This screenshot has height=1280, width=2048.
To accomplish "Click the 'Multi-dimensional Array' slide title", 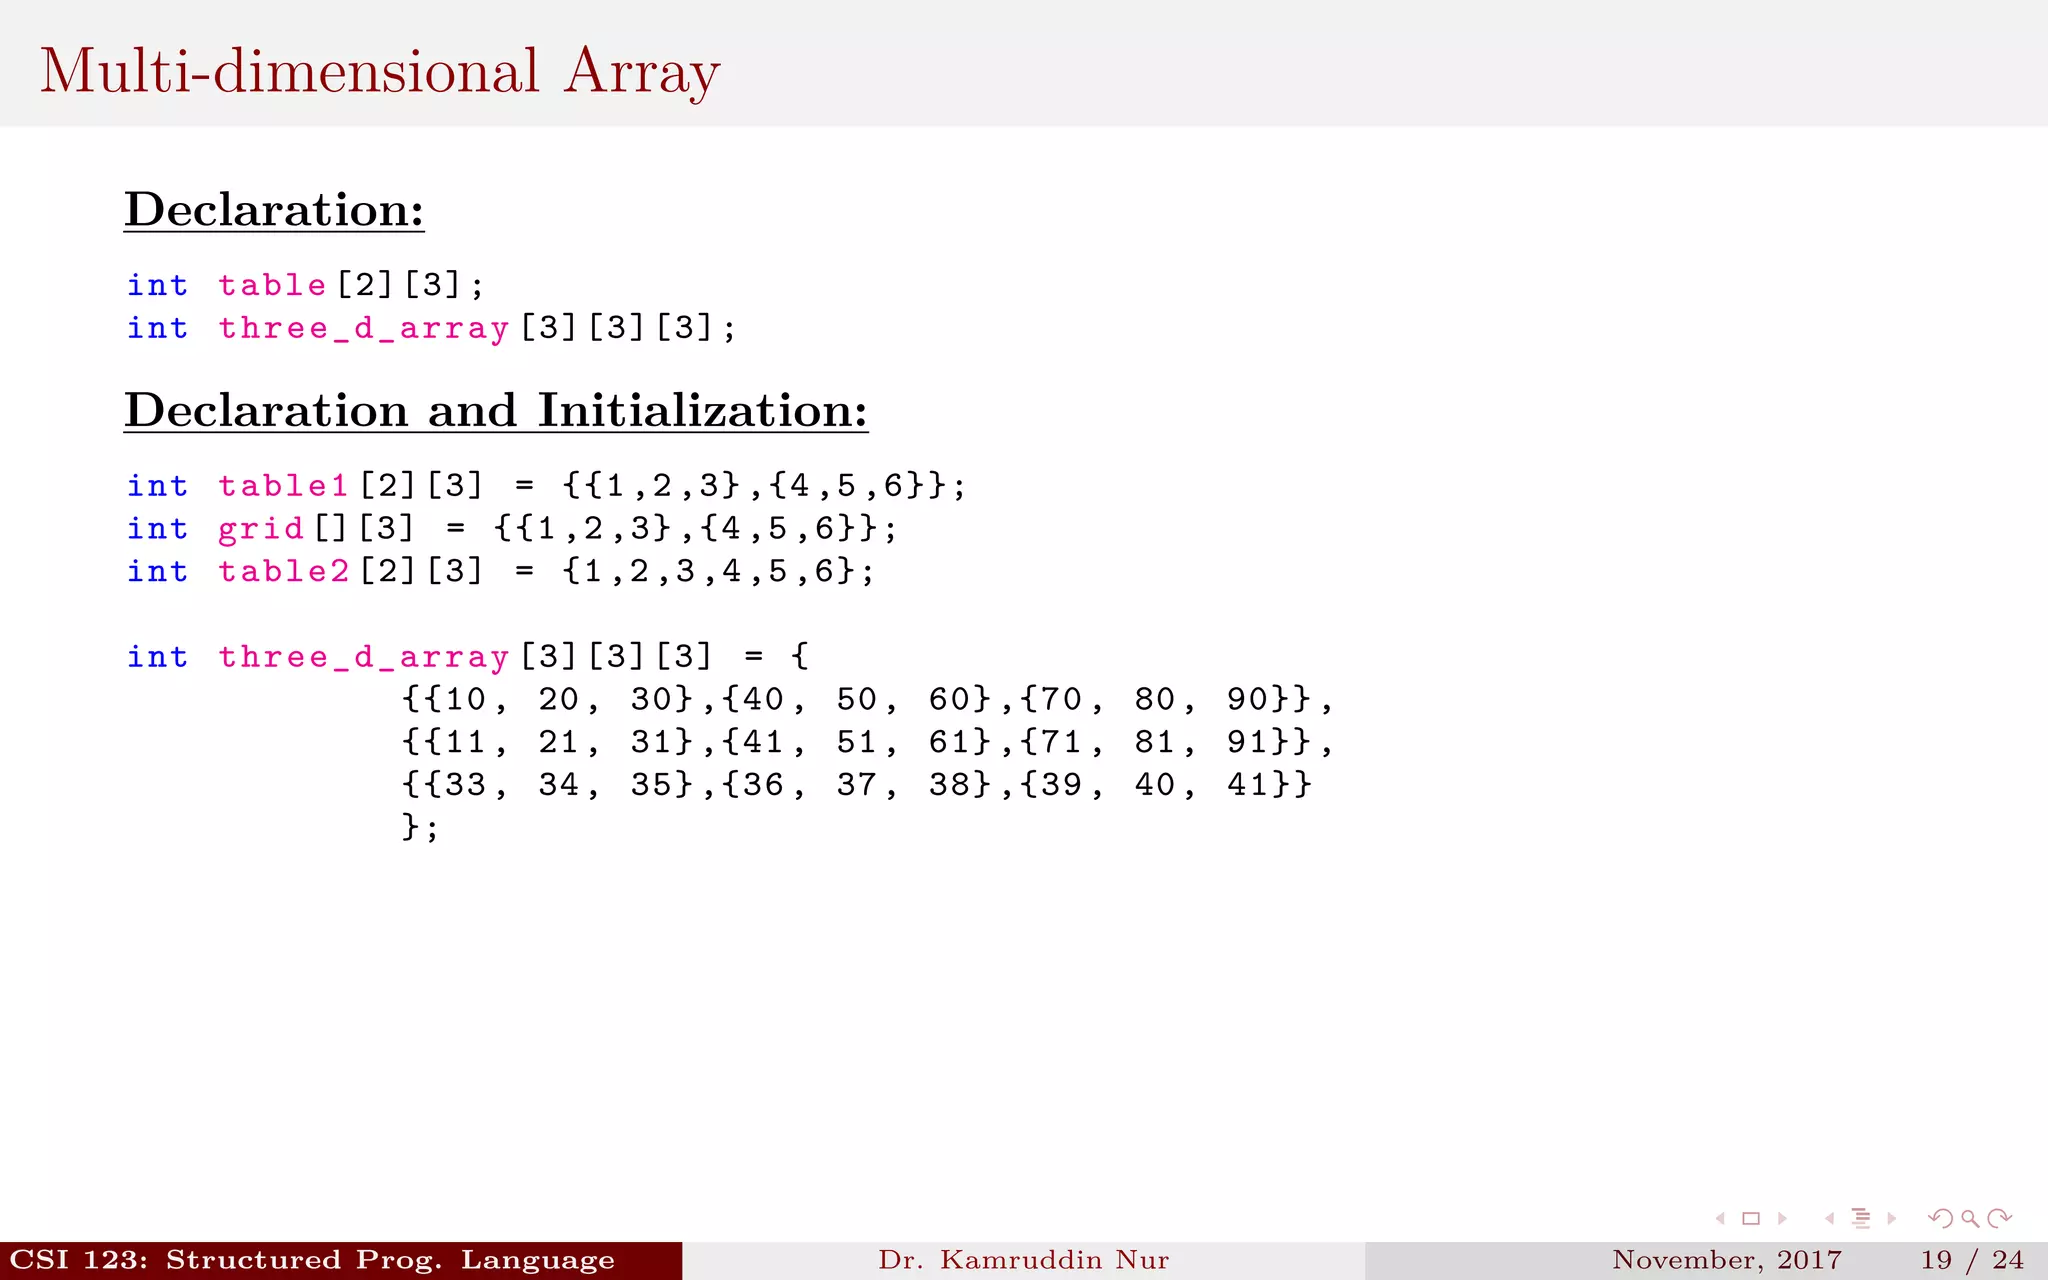I will click(x=380, y=72).
